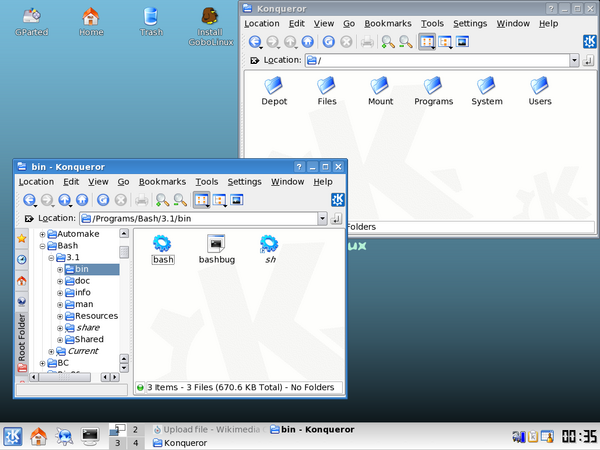Click Back arrow in bin Konqueror window

click(x=29, y=200)
